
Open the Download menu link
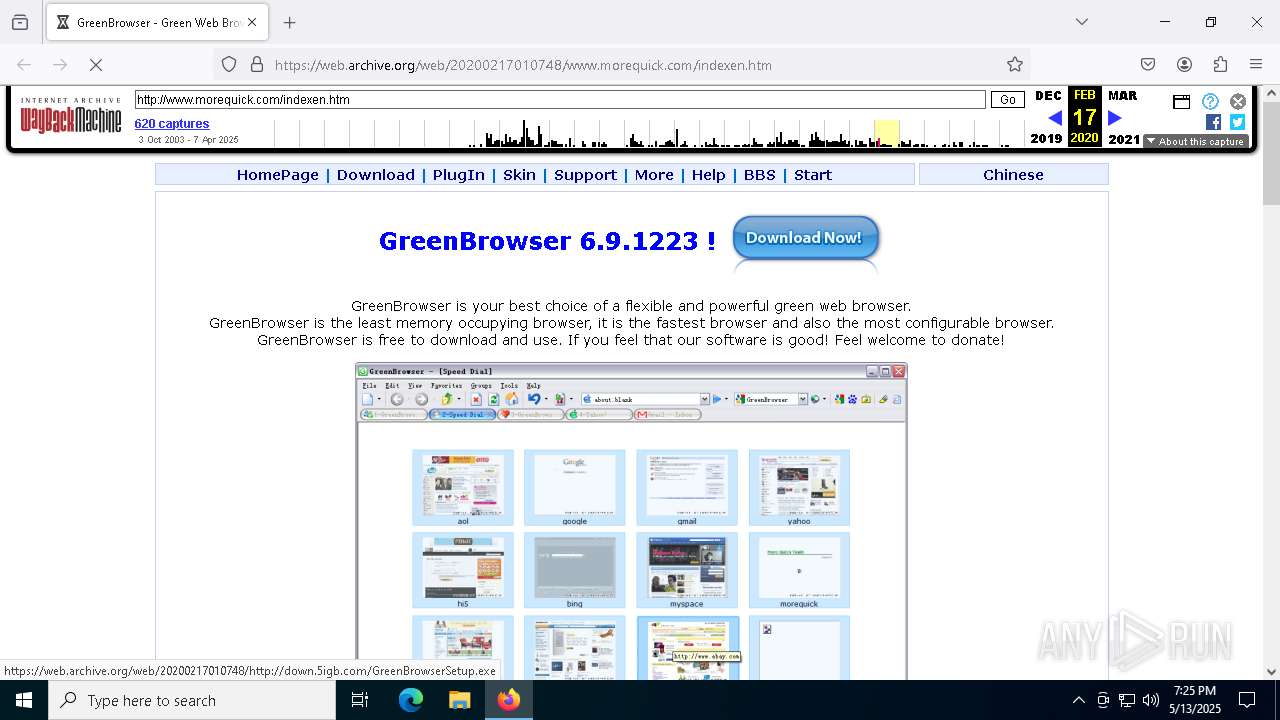pyautogui.click(x=375, y=175)
